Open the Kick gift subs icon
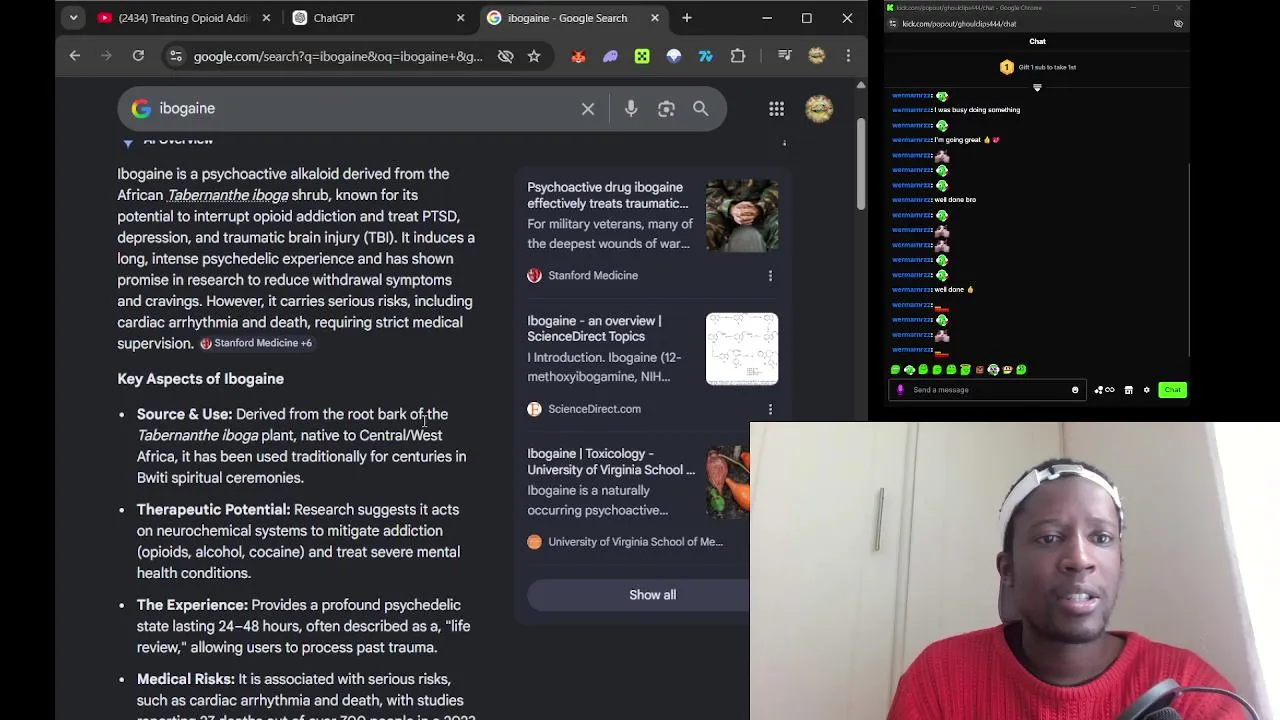The height and width of the screenshot is (720, 1280). point(1104,390)
